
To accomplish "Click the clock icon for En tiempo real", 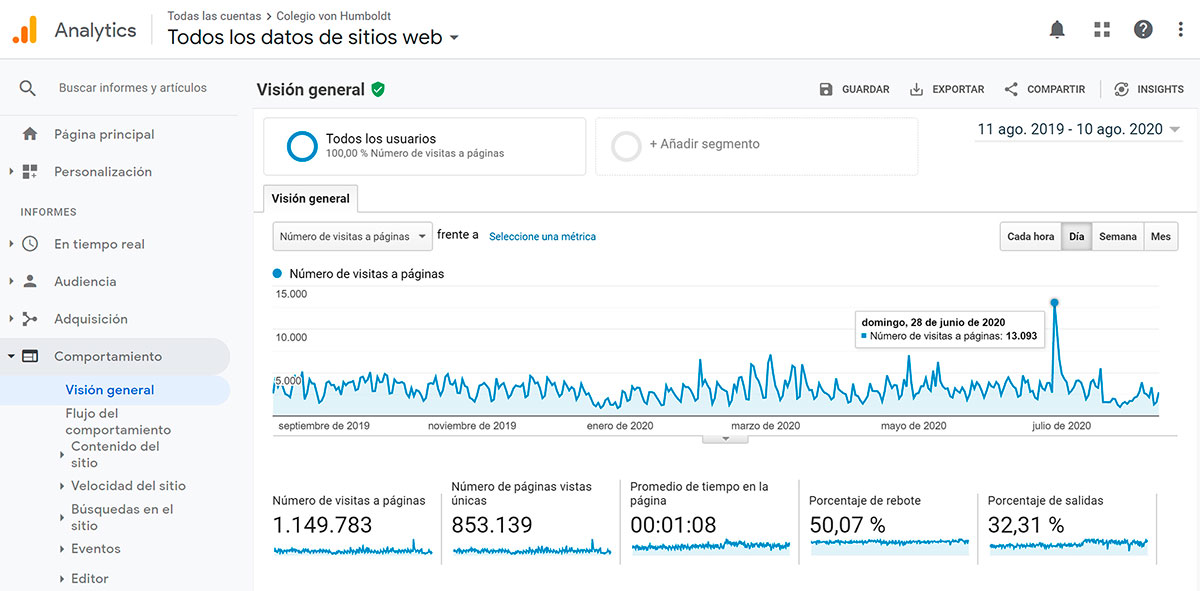I will 30,244.
